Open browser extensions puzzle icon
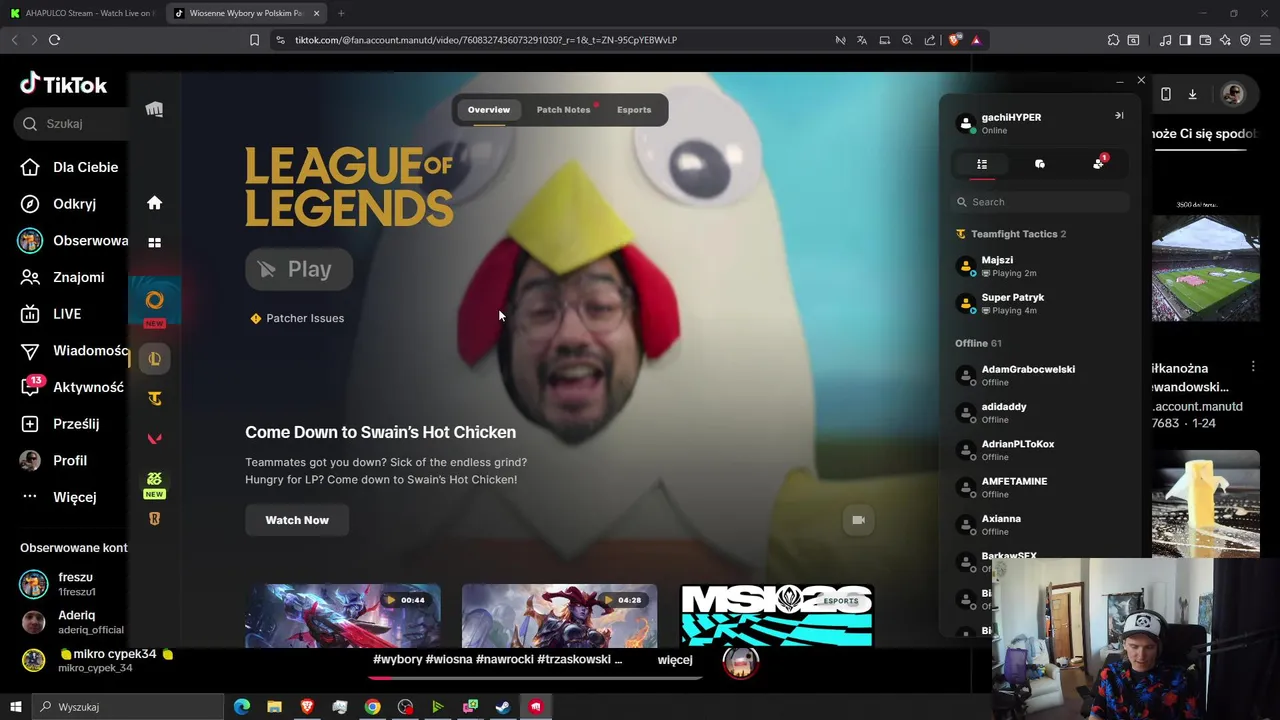Screen dimensions: 1280x720 coord(1113,40)
